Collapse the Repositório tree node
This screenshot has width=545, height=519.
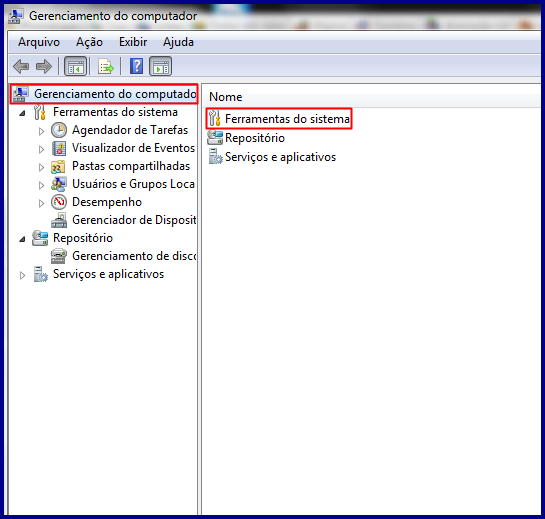pos(23,239)
